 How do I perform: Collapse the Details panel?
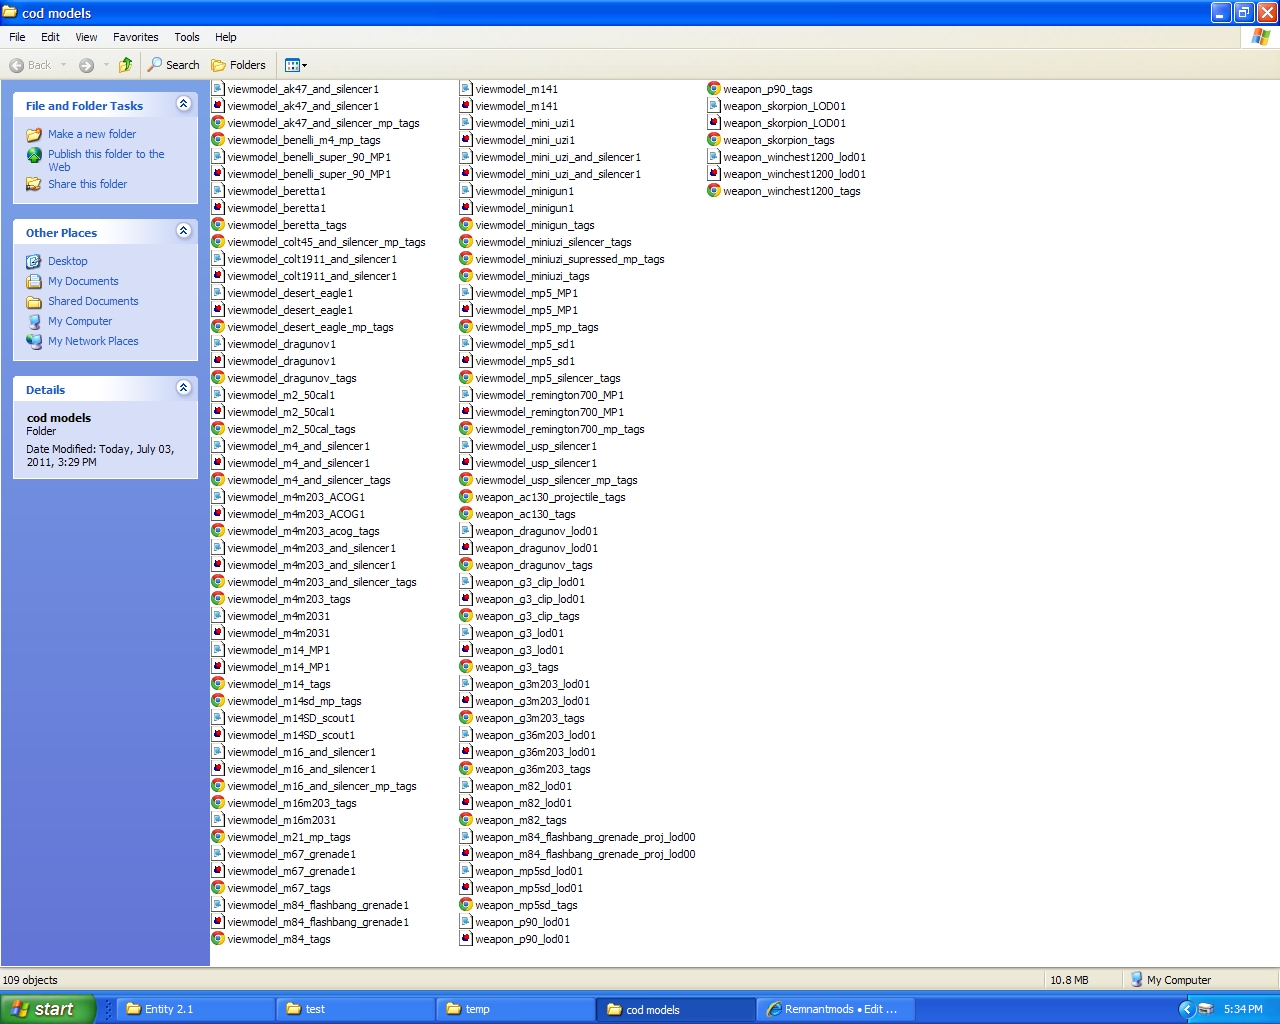pos(183,388)
